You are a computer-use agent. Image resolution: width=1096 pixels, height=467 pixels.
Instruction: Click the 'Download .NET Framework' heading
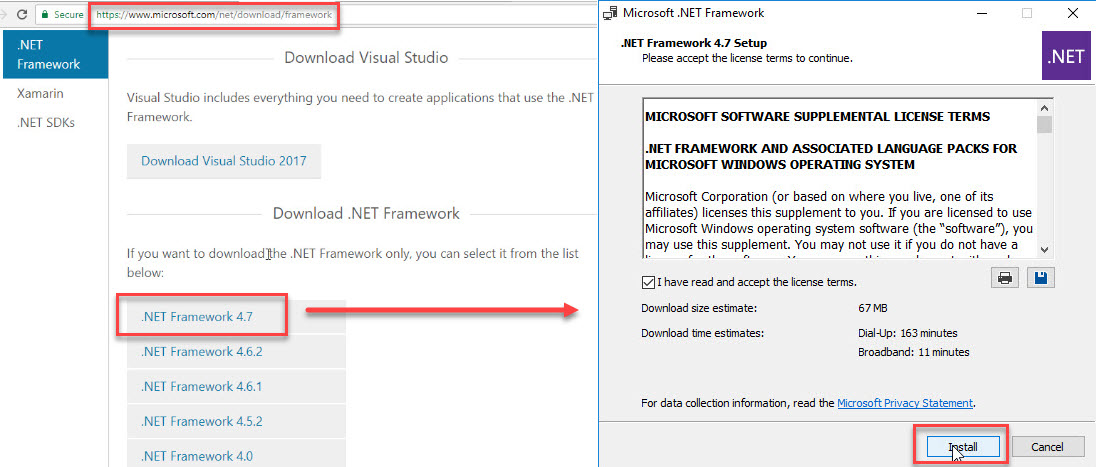pos(366,213)
